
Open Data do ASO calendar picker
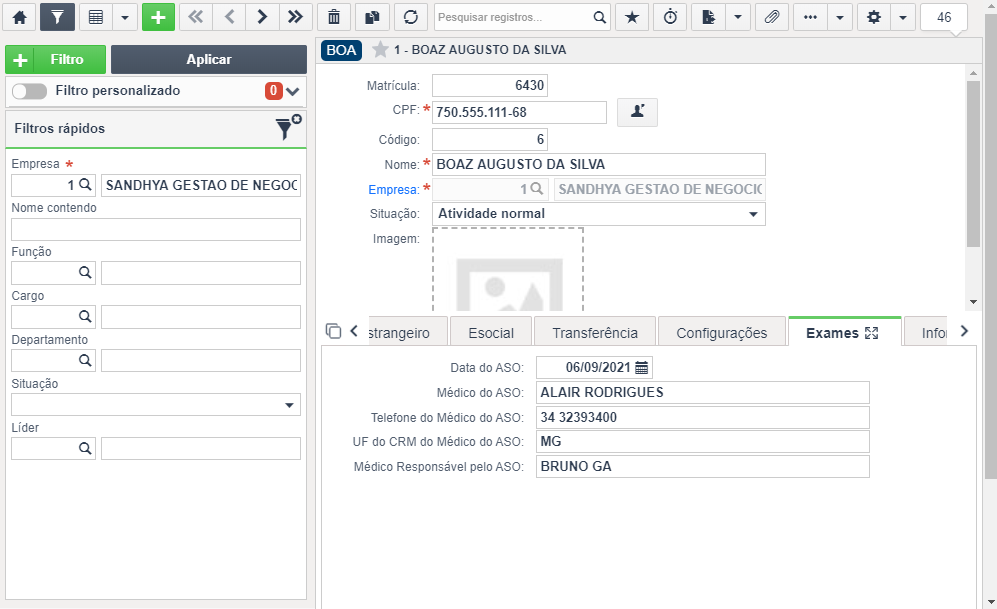642,367
